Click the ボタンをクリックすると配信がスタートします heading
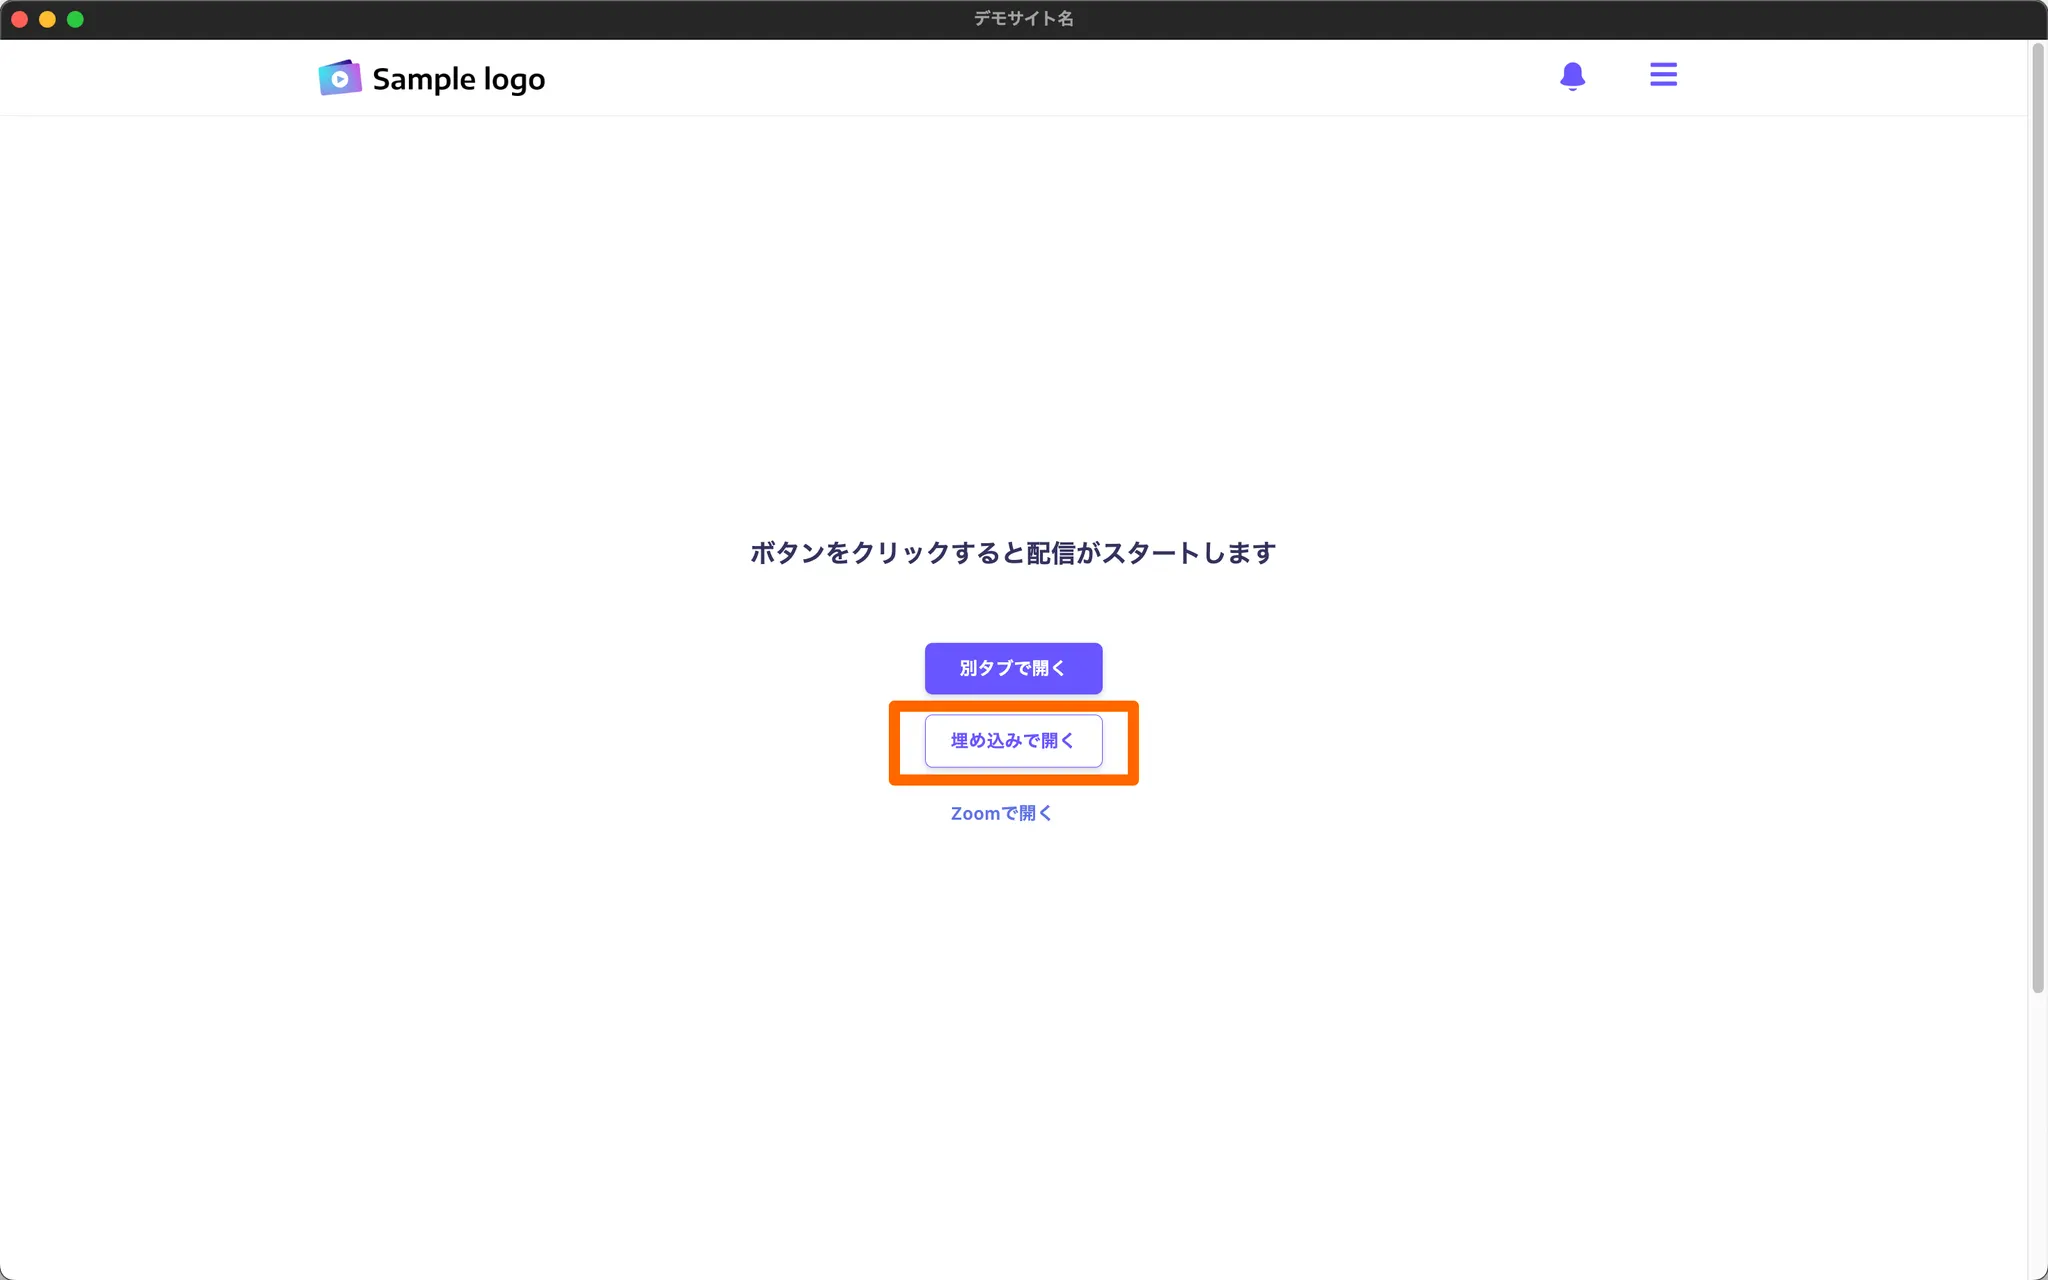Image resolution: width=2048 pixels, height=1280 pixels. tap(1012, 553)
